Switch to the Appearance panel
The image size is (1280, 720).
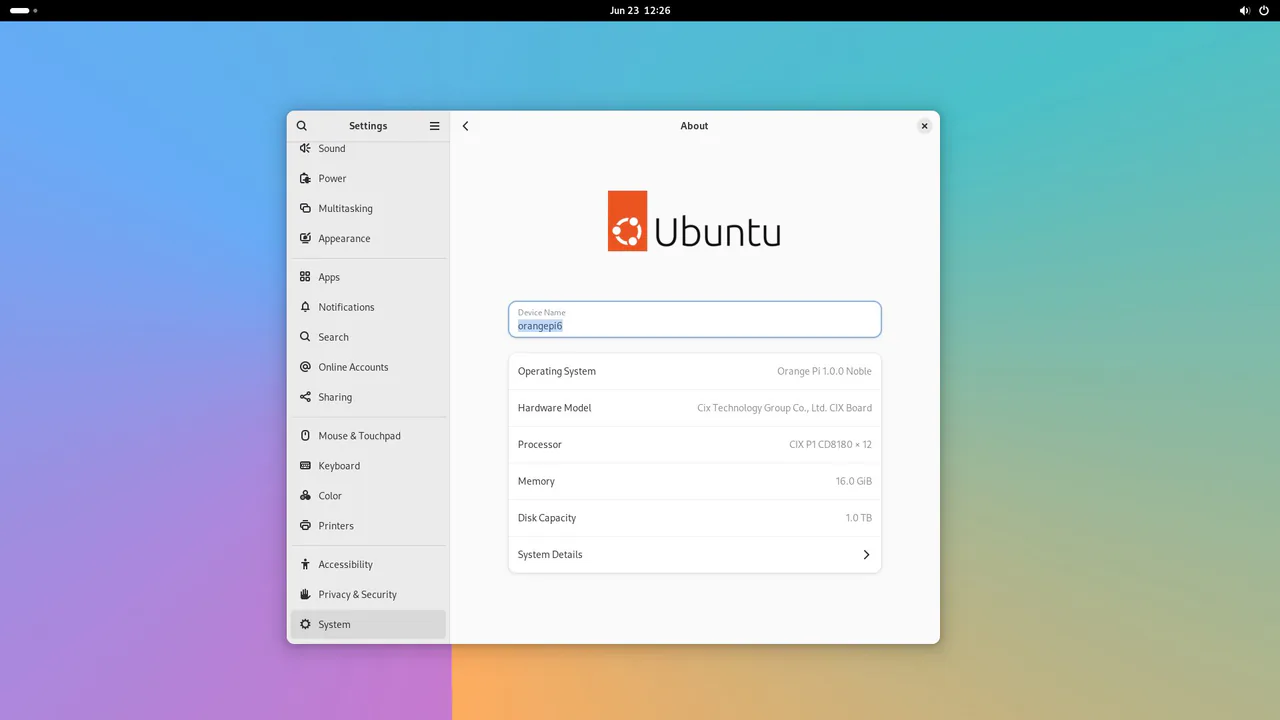[x=368, y=238]
